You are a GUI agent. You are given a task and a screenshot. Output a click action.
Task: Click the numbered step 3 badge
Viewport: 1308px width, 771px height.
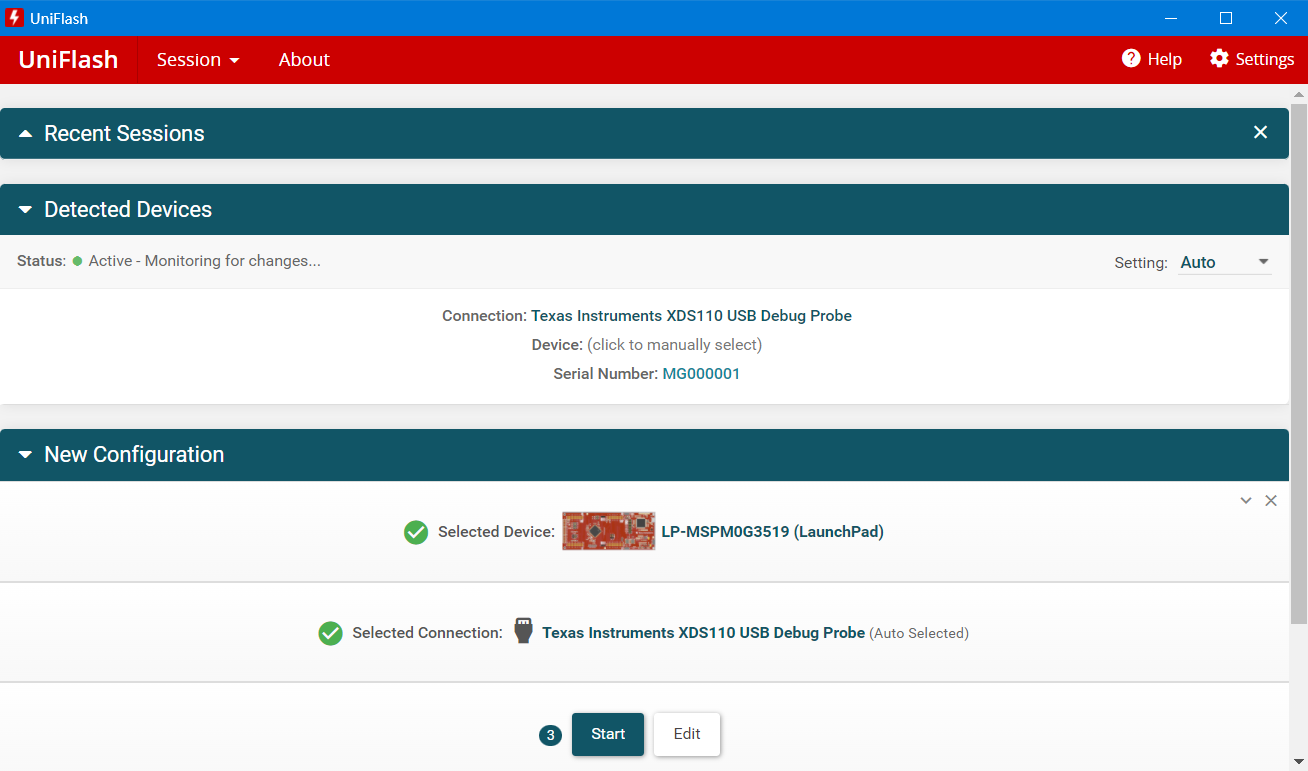549,734
